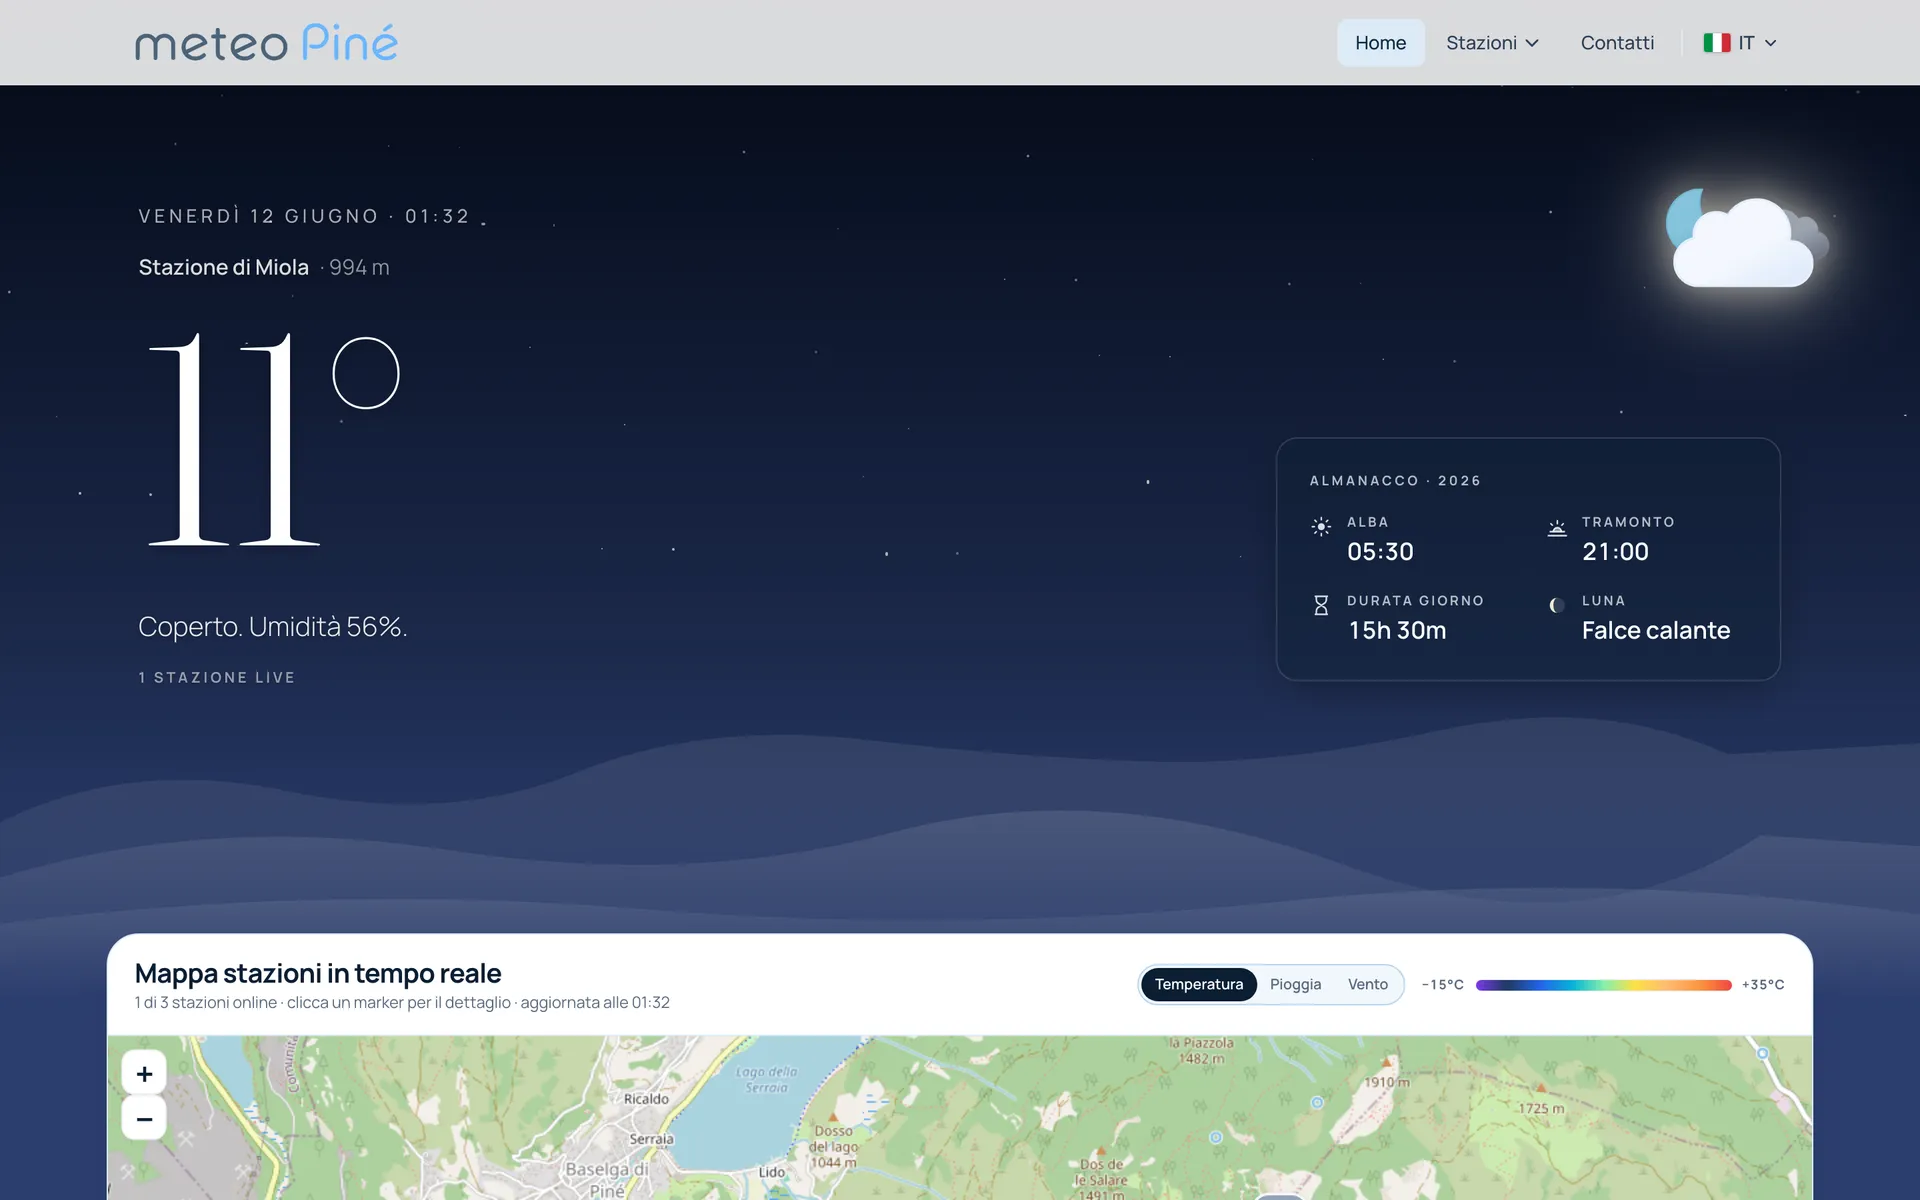Click the date 'VENERDÌ 12 GIUGNO · 01:32'
Screen dimensions: 1920x1200
tap(304, 216)
